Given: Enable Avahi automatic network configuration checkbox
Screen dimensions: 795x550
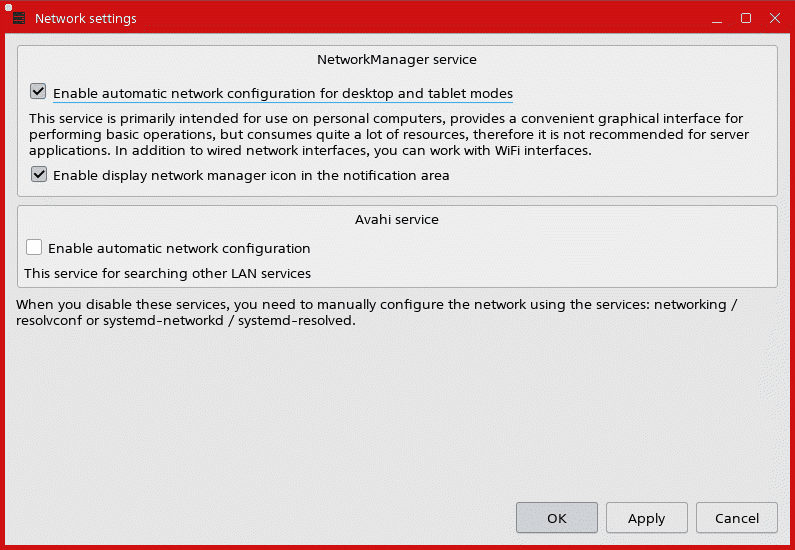Looking at the screenshot, I should 34,247.
